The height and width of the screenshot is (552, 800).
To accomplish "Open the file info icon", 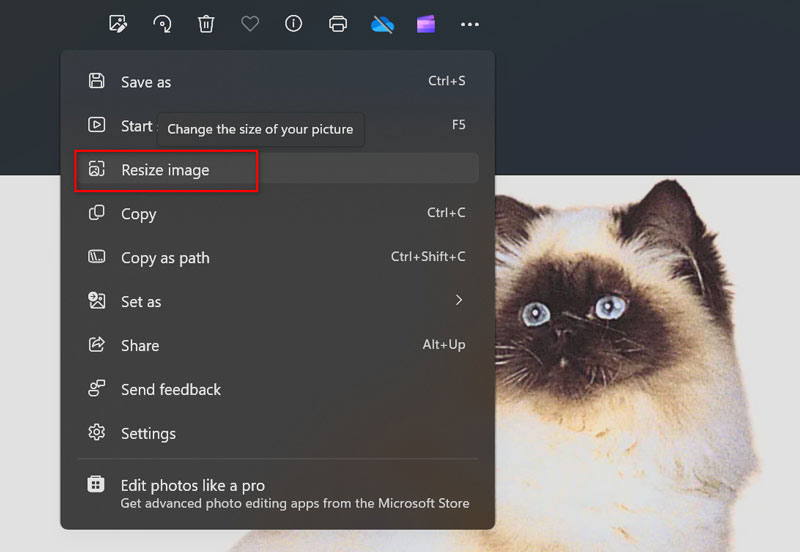I will point(293,23).
